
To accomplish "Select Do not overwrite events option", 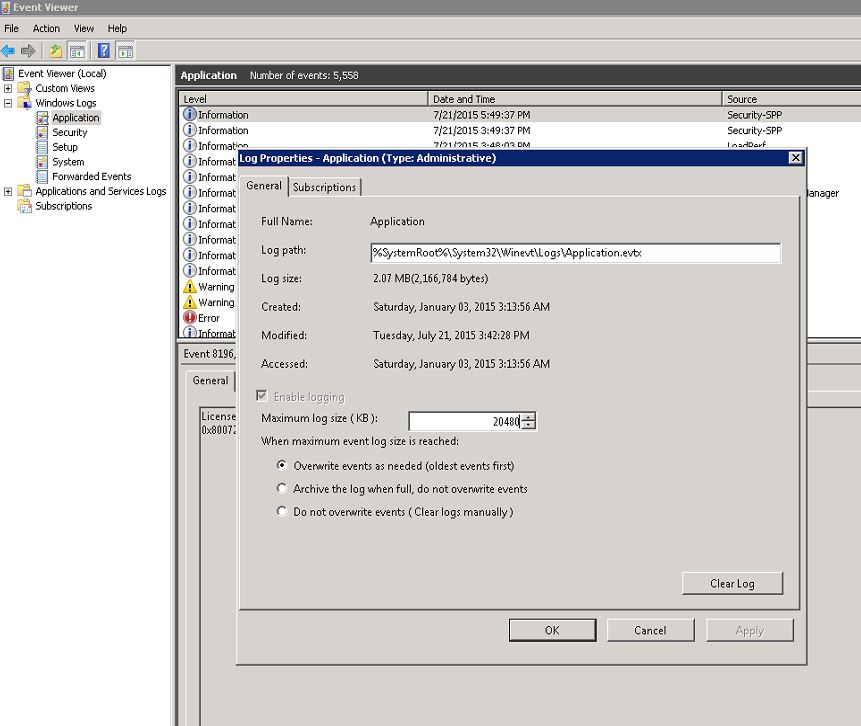I will click(x=282, y=511).
